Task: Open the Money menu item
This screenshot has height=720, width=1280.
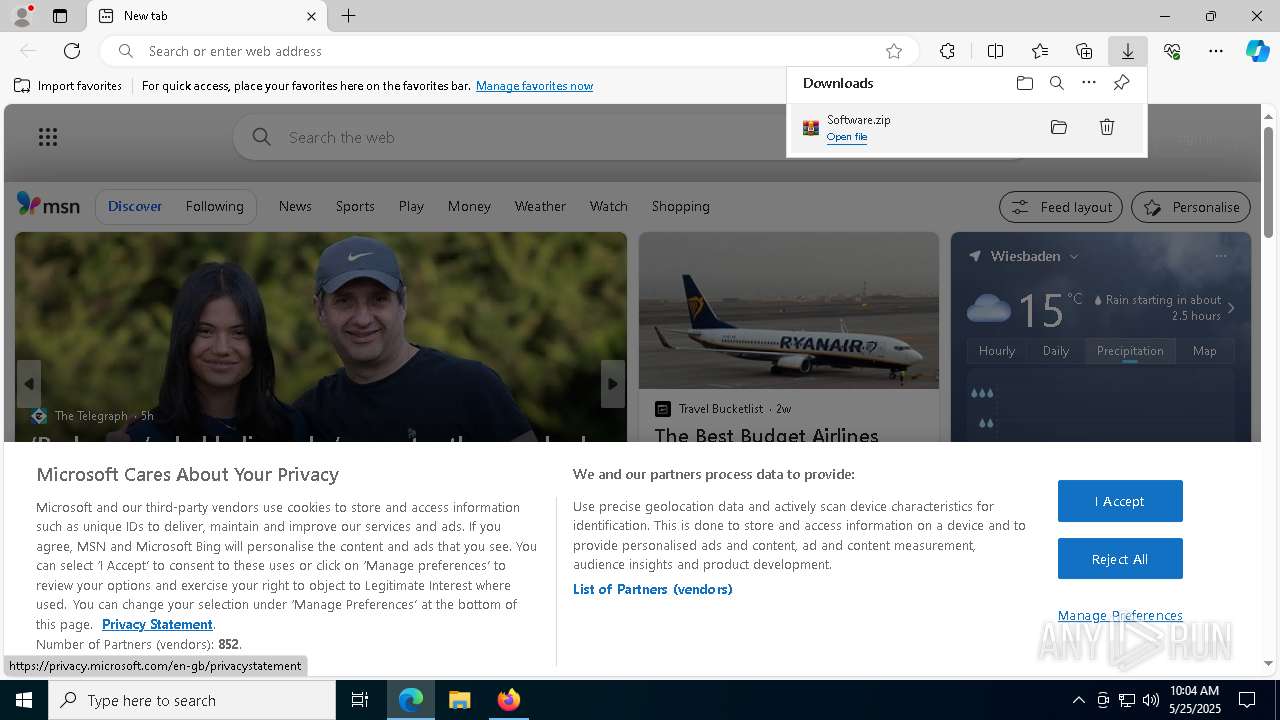Action: 469,206
